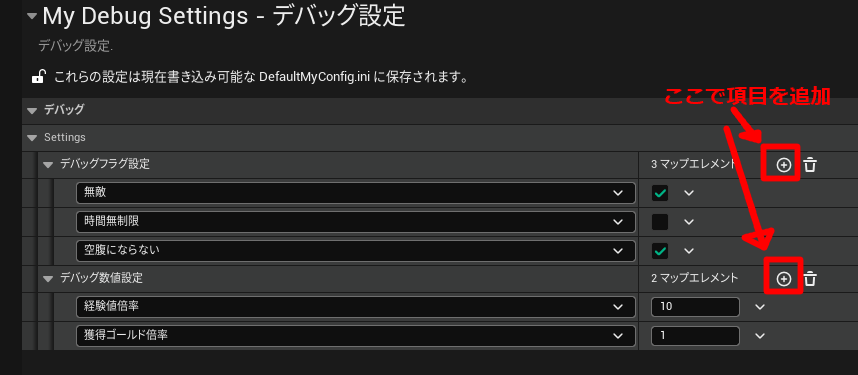Add element to デバッグ数値設定 map

click(x=784, y=279)
